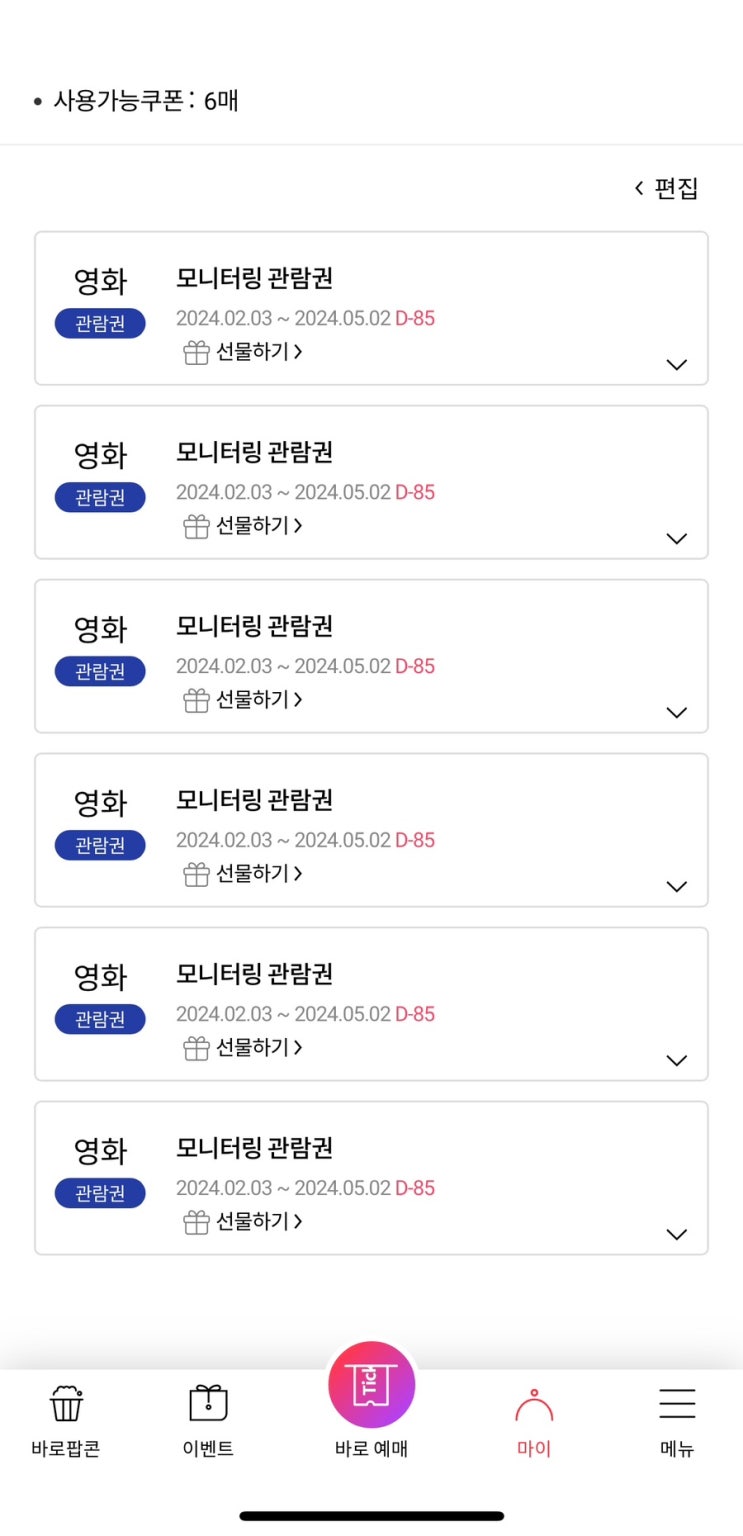Click 선물하기 on the second coupon
The height and width of the screenshot is (1536, 743).
coord(258,526)
